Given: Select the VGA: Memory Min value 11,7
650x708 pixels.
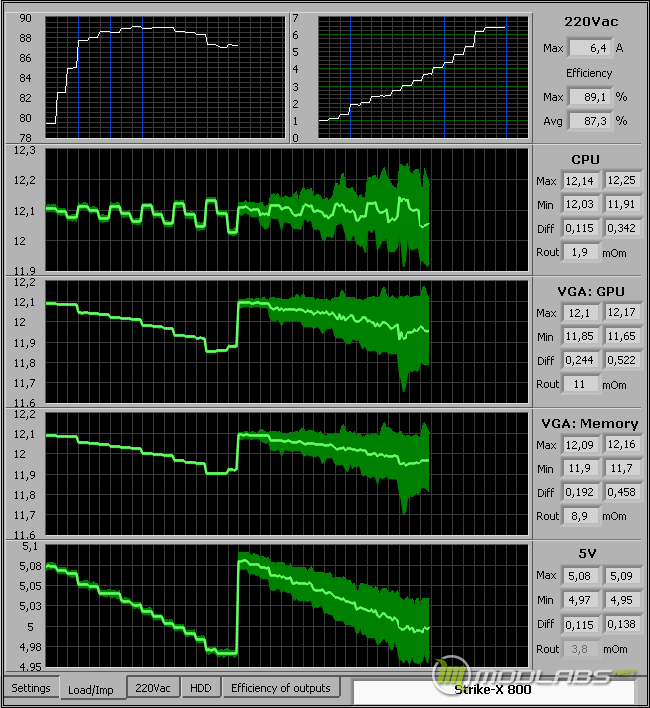Looking at the screenshot, I should pyautogui.click(x=622, y=468).
